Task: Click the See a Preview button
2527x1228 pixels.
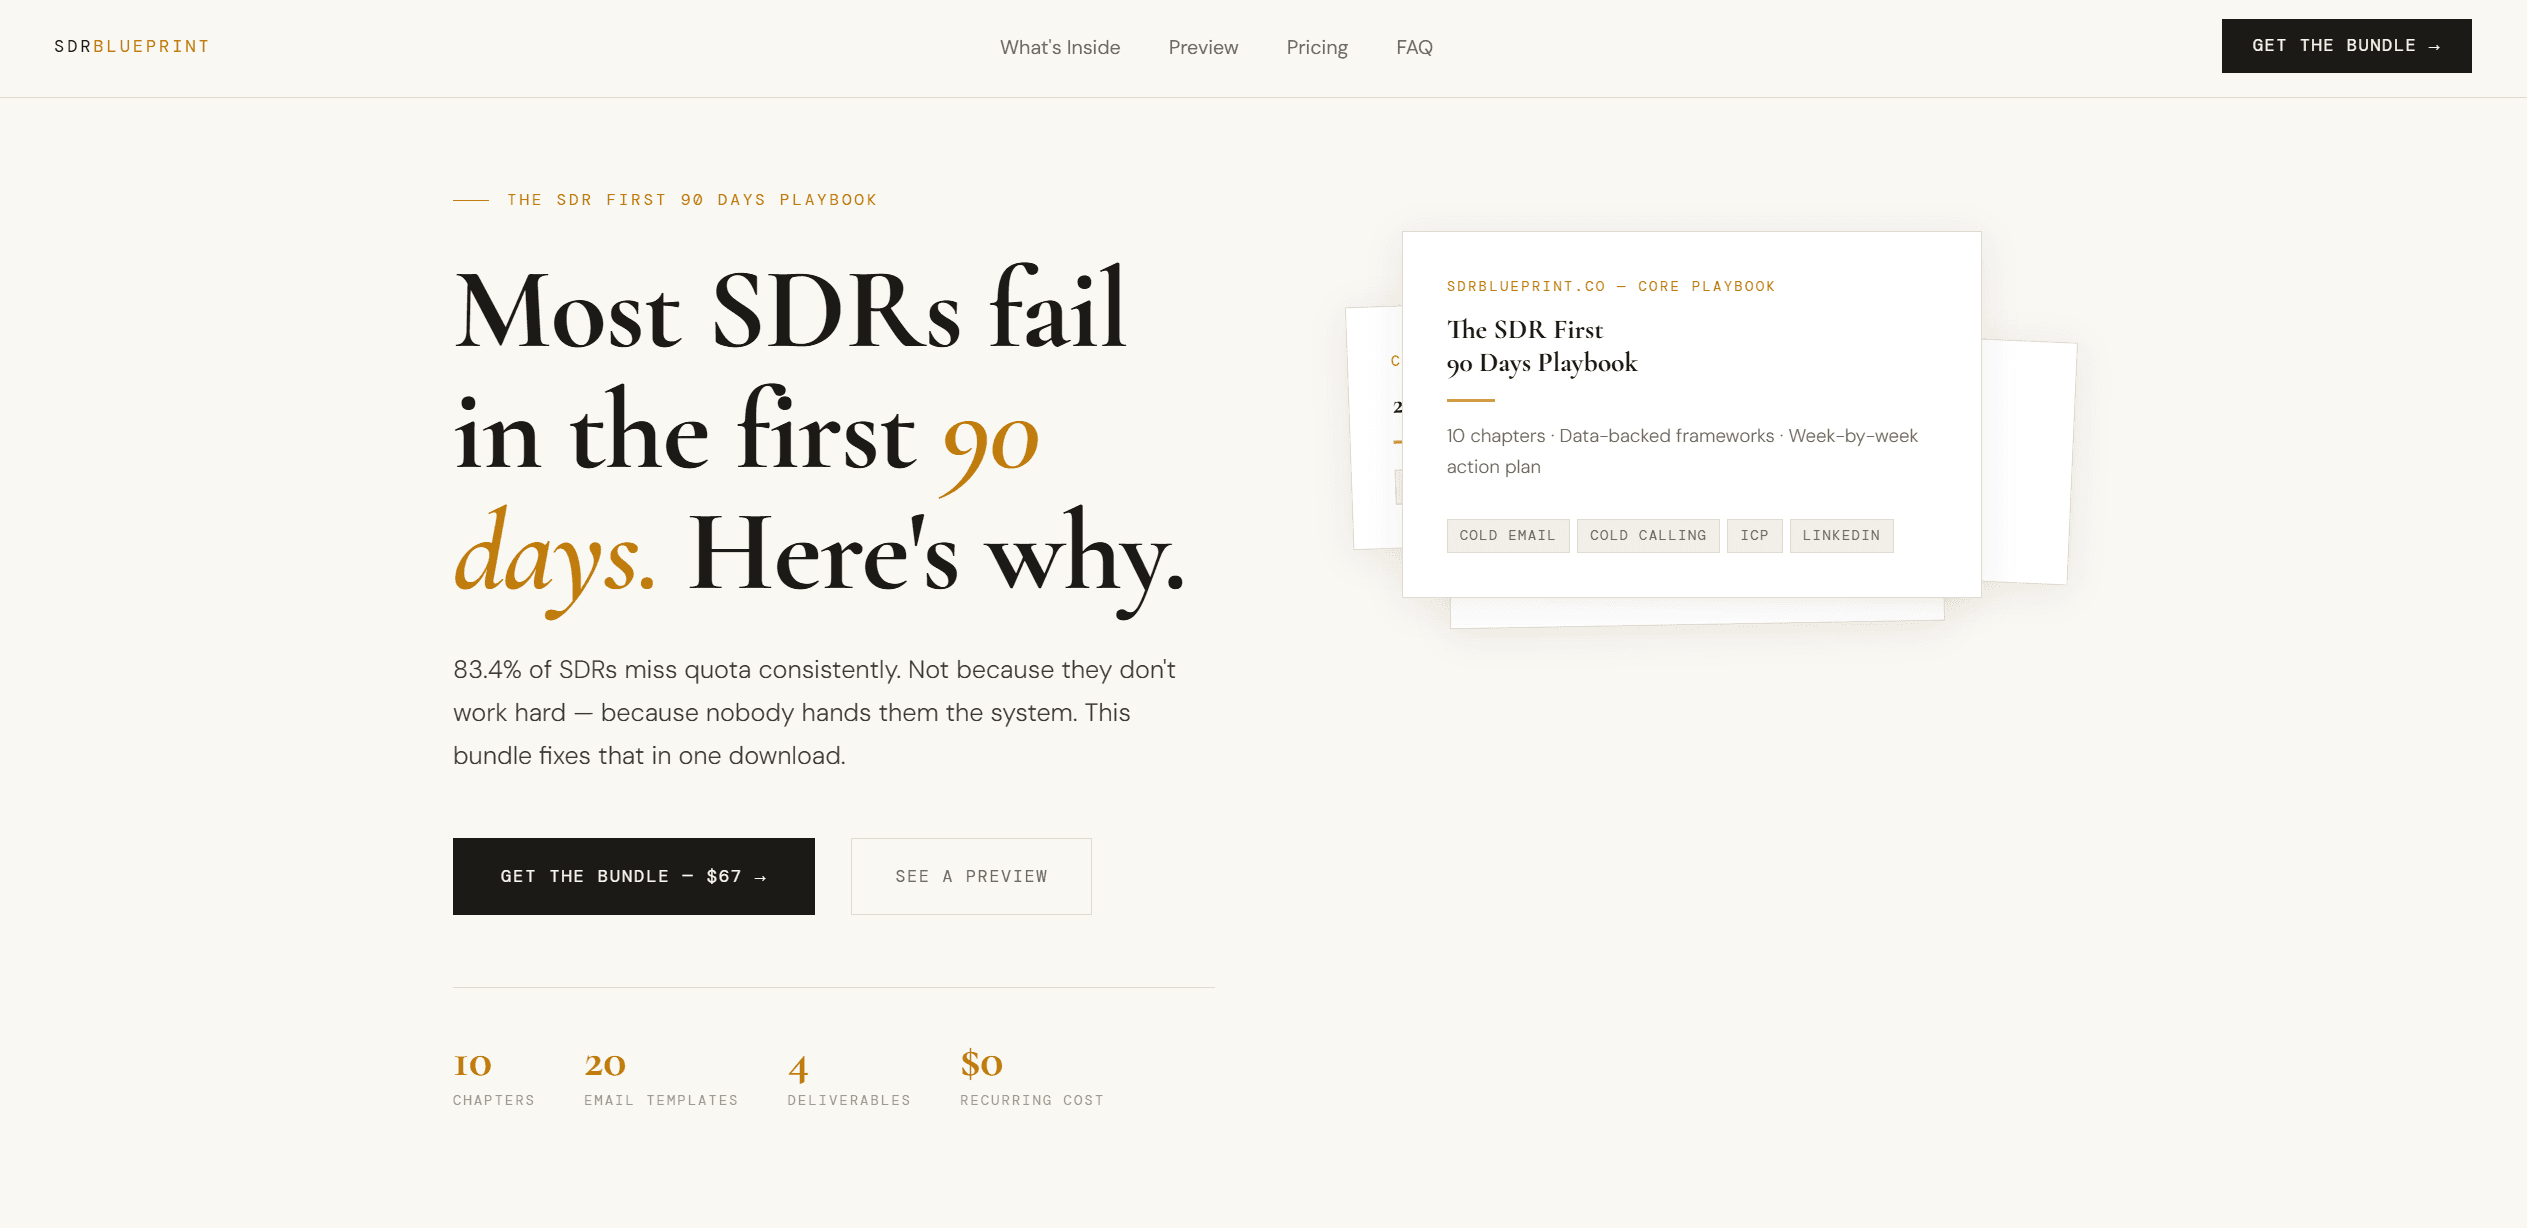Action: tap(971, 876)
